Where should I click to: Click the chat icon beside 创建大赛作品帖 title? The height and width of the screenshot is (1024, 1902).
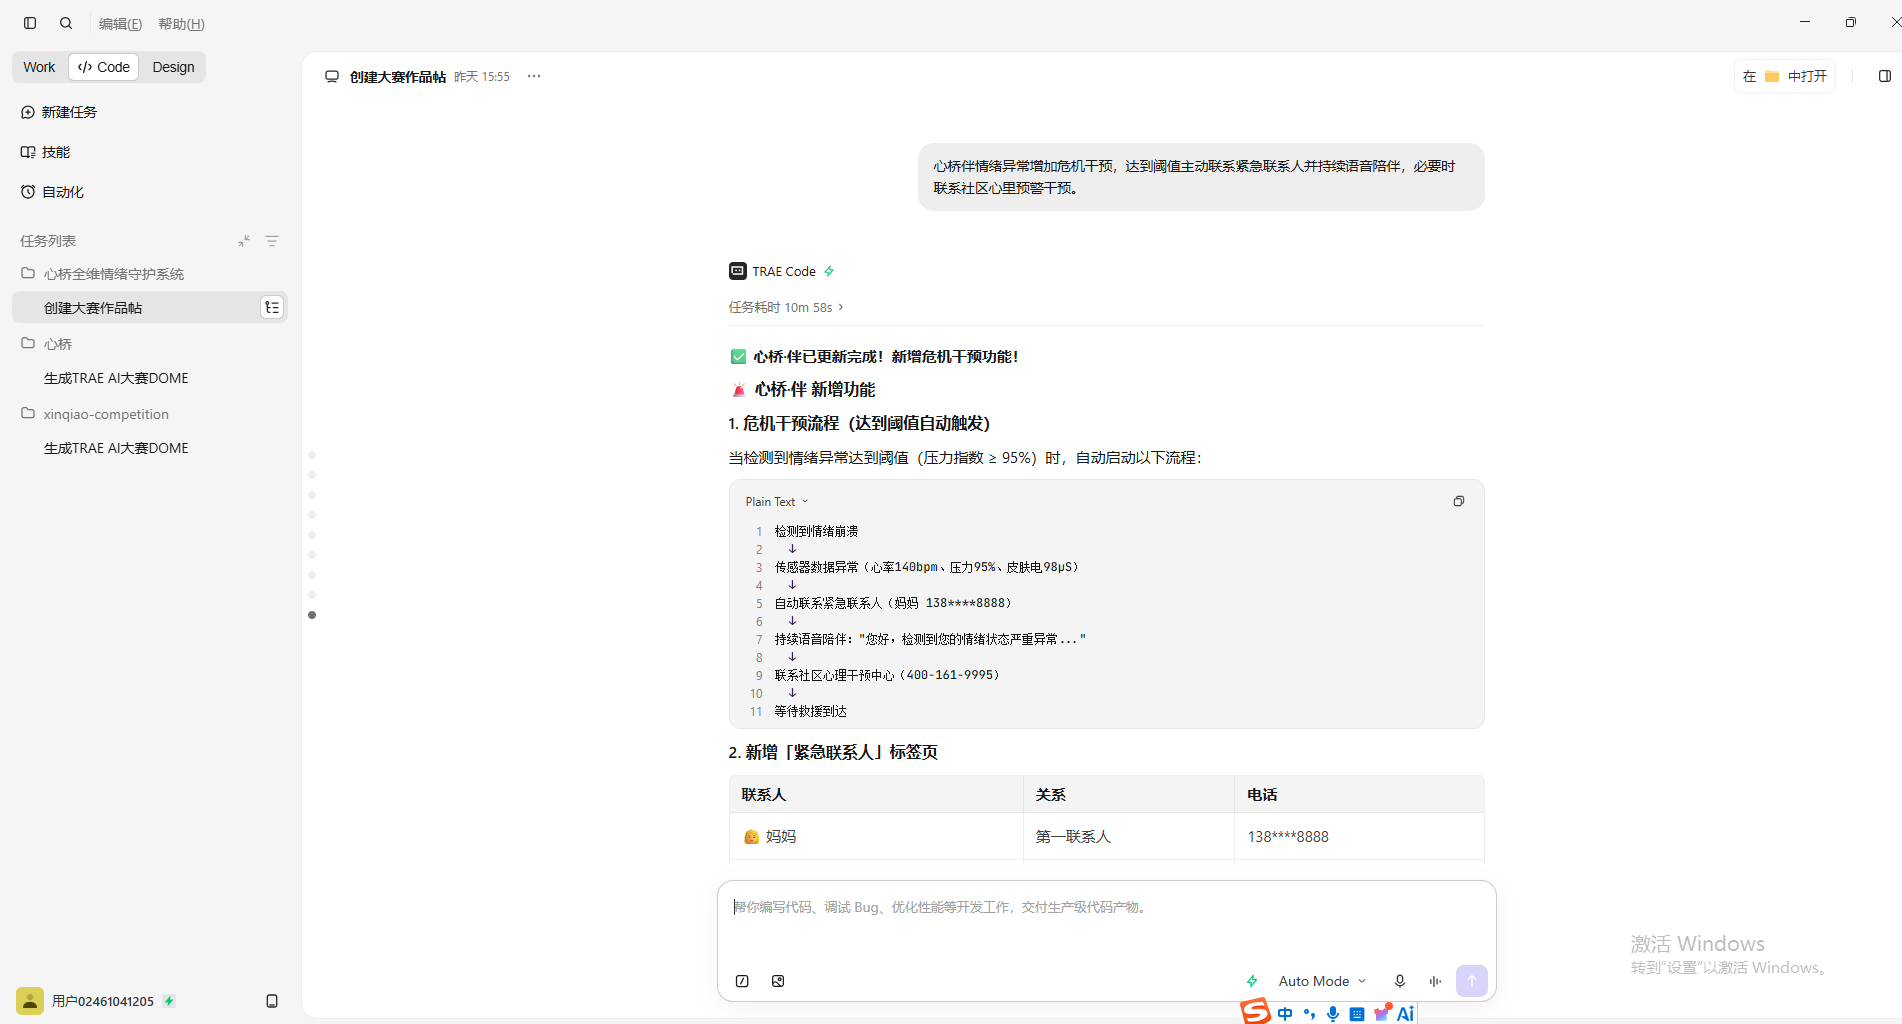click(332, 76)
